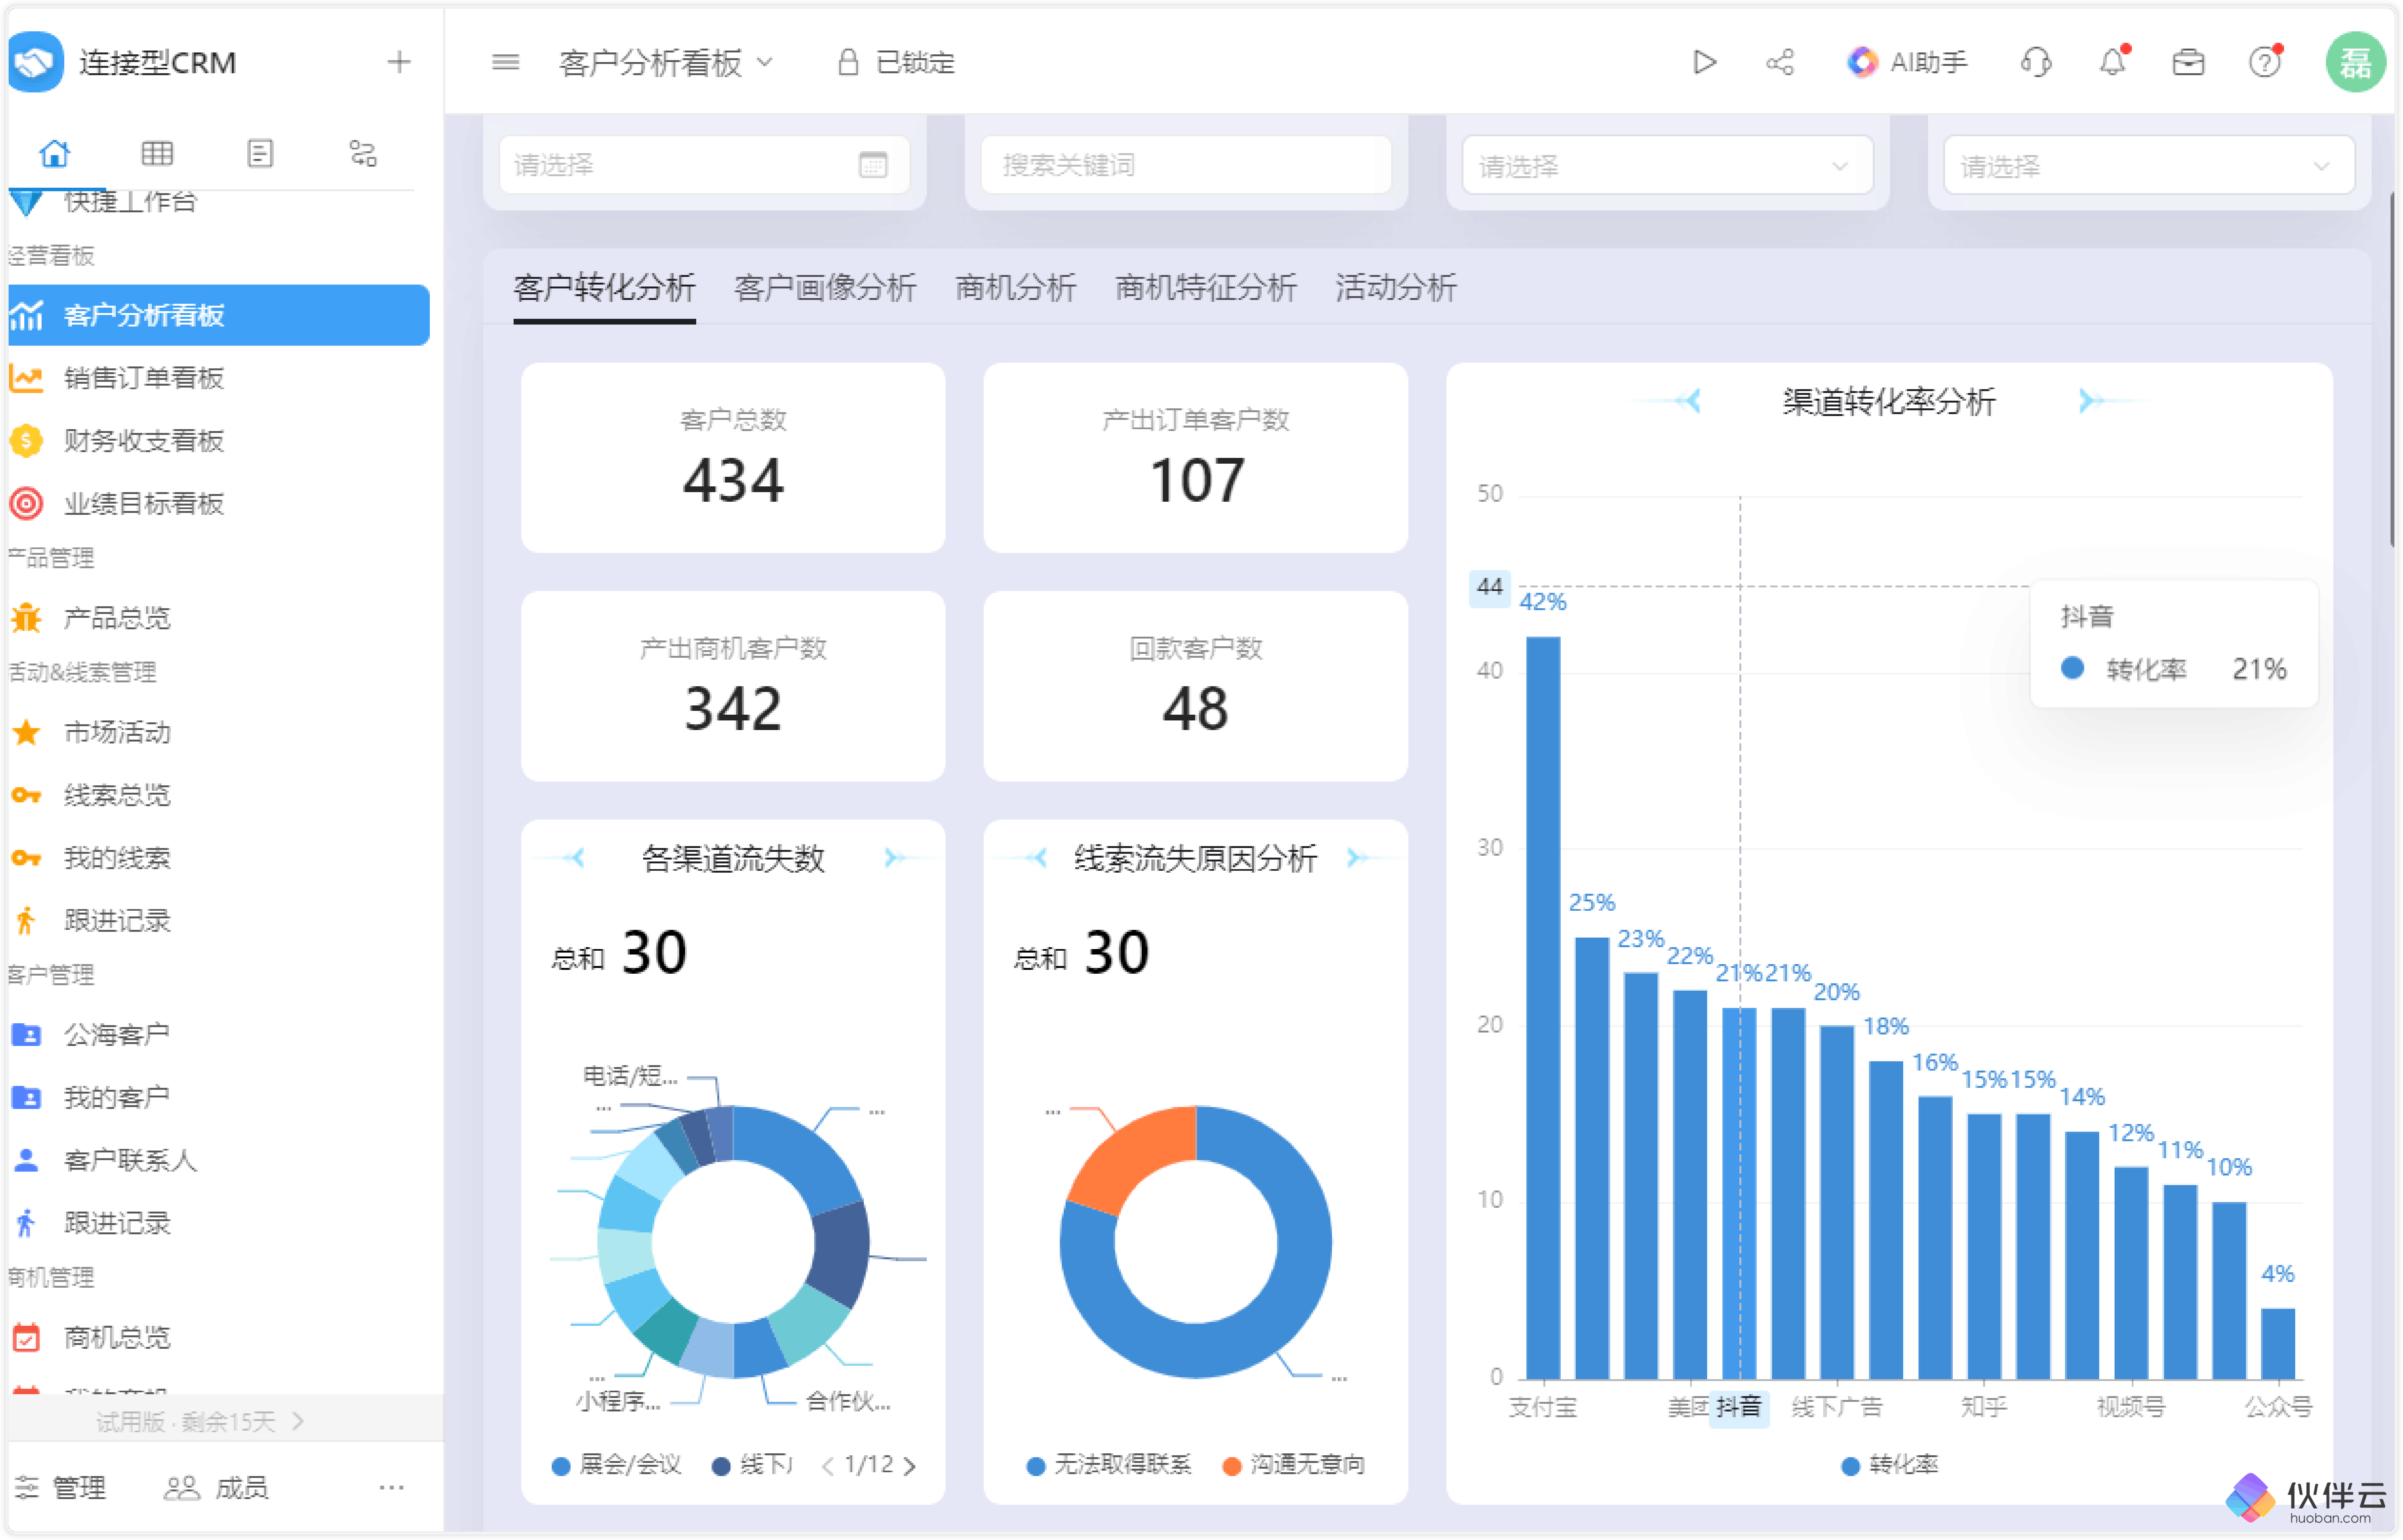Click the calendar icon in date filter
Viewport: 2403px width, 1540px height.
(873, 165)
